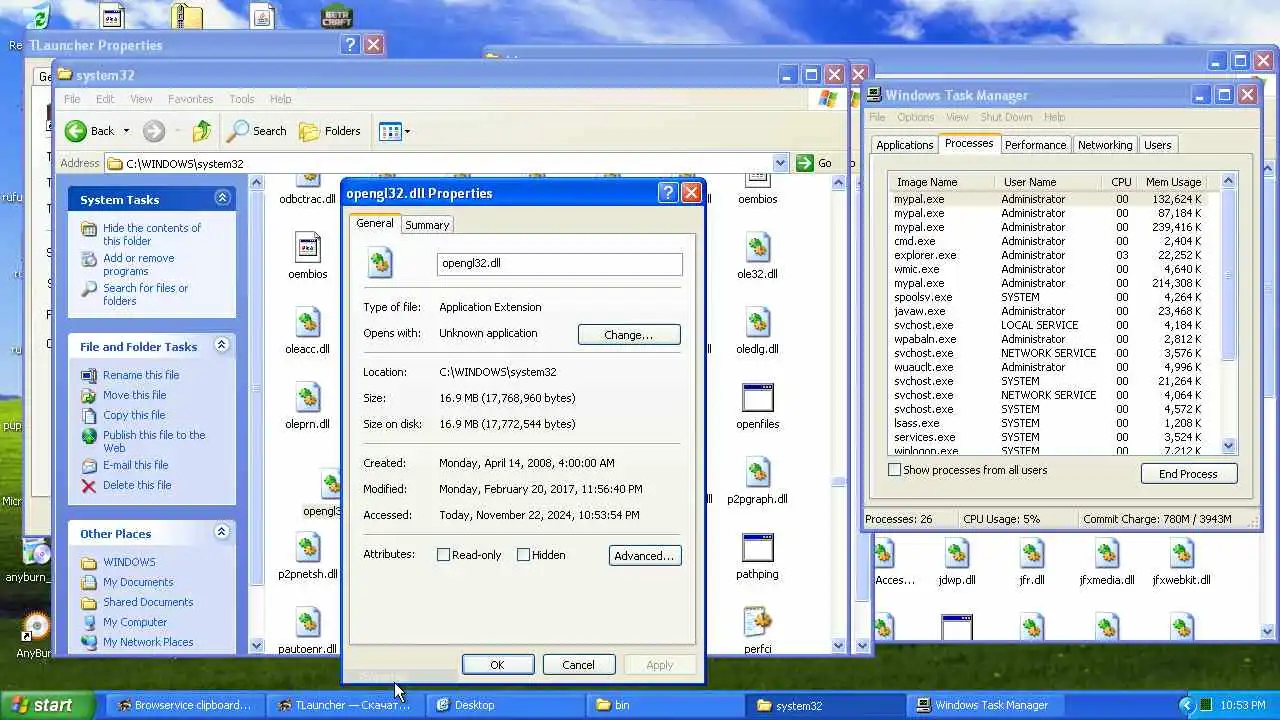1280x720 pixels.
Task: Click the Up folder icon in system32
Action: (202, 131)
